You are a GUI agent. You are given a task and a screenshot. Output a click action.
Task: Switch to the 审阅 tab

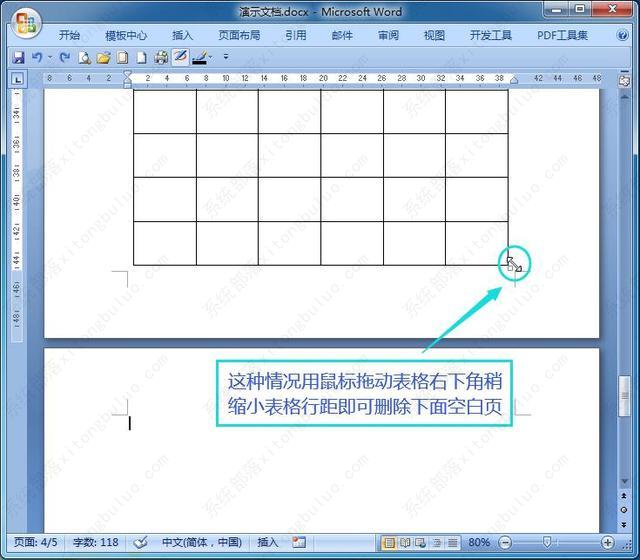(x=388, y=35)
